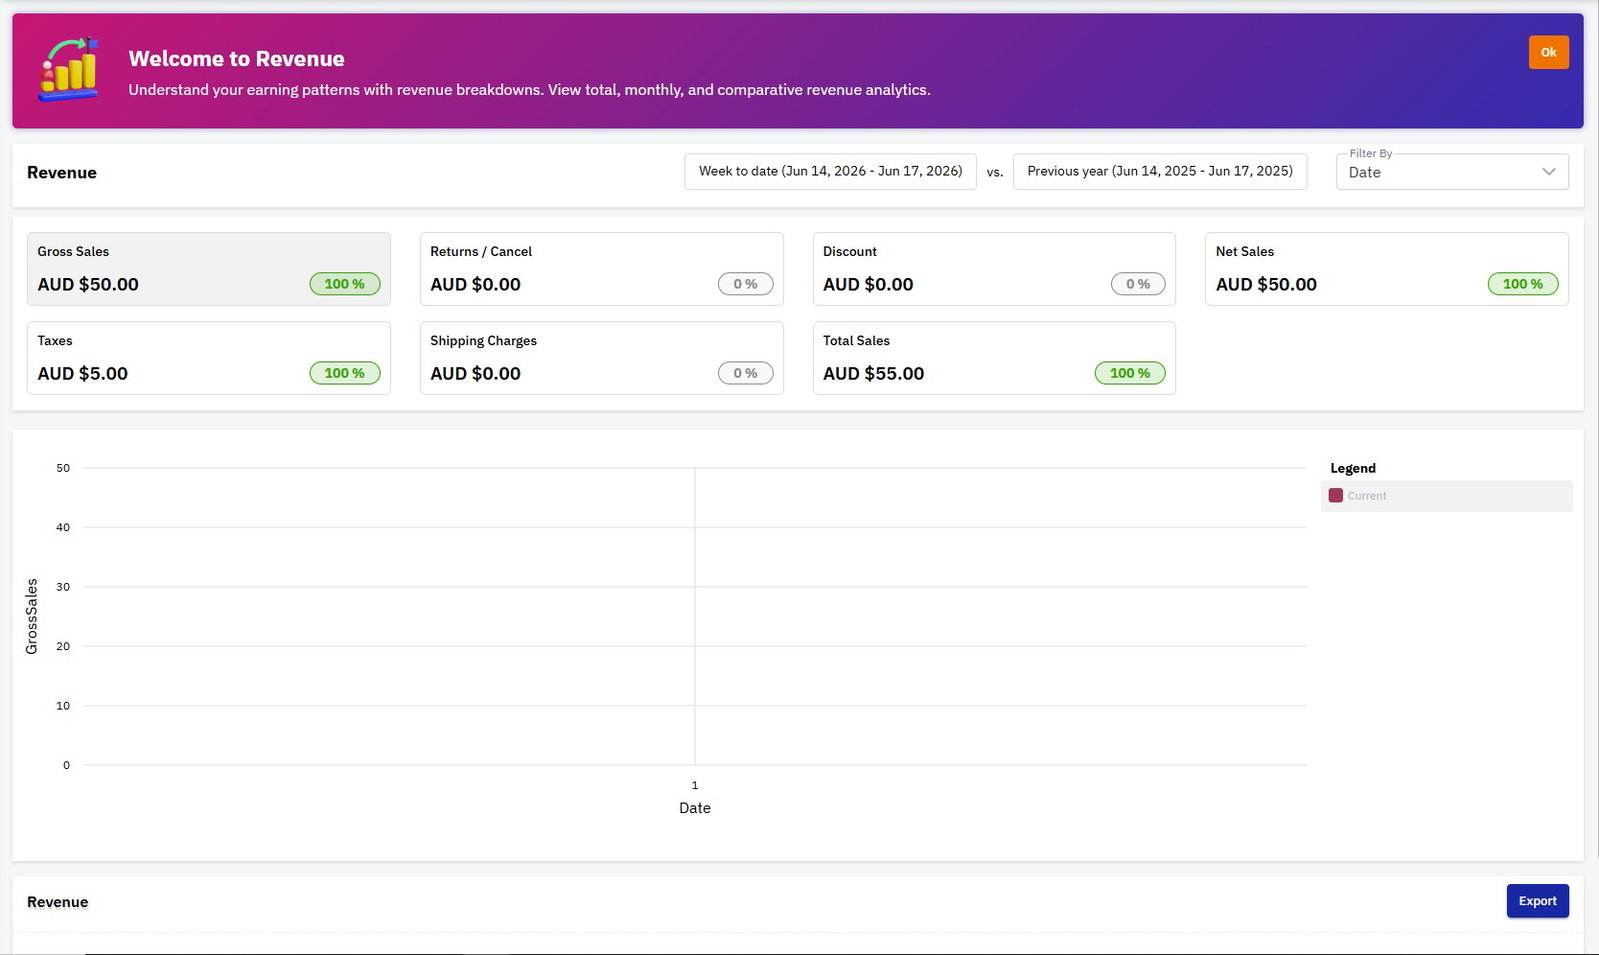Image resolution: width=1599 pixels, height=955 pixels.
Task: Select the Total Sales metric card
Action: 994,358
